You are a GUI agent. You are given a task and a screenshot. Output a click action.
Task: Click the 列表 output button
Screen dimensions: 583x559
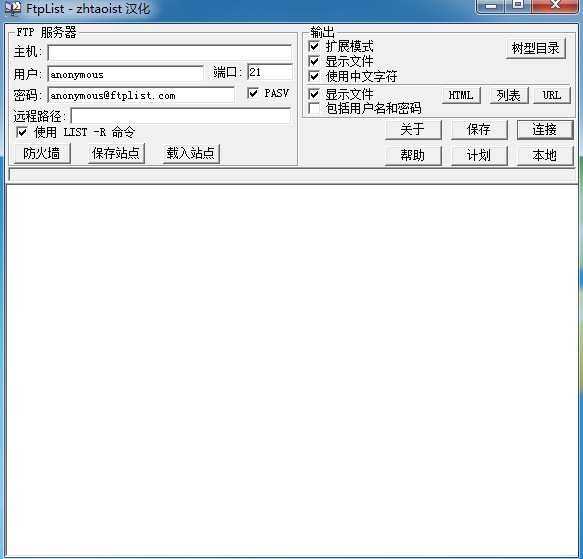[x=509, y=96]
